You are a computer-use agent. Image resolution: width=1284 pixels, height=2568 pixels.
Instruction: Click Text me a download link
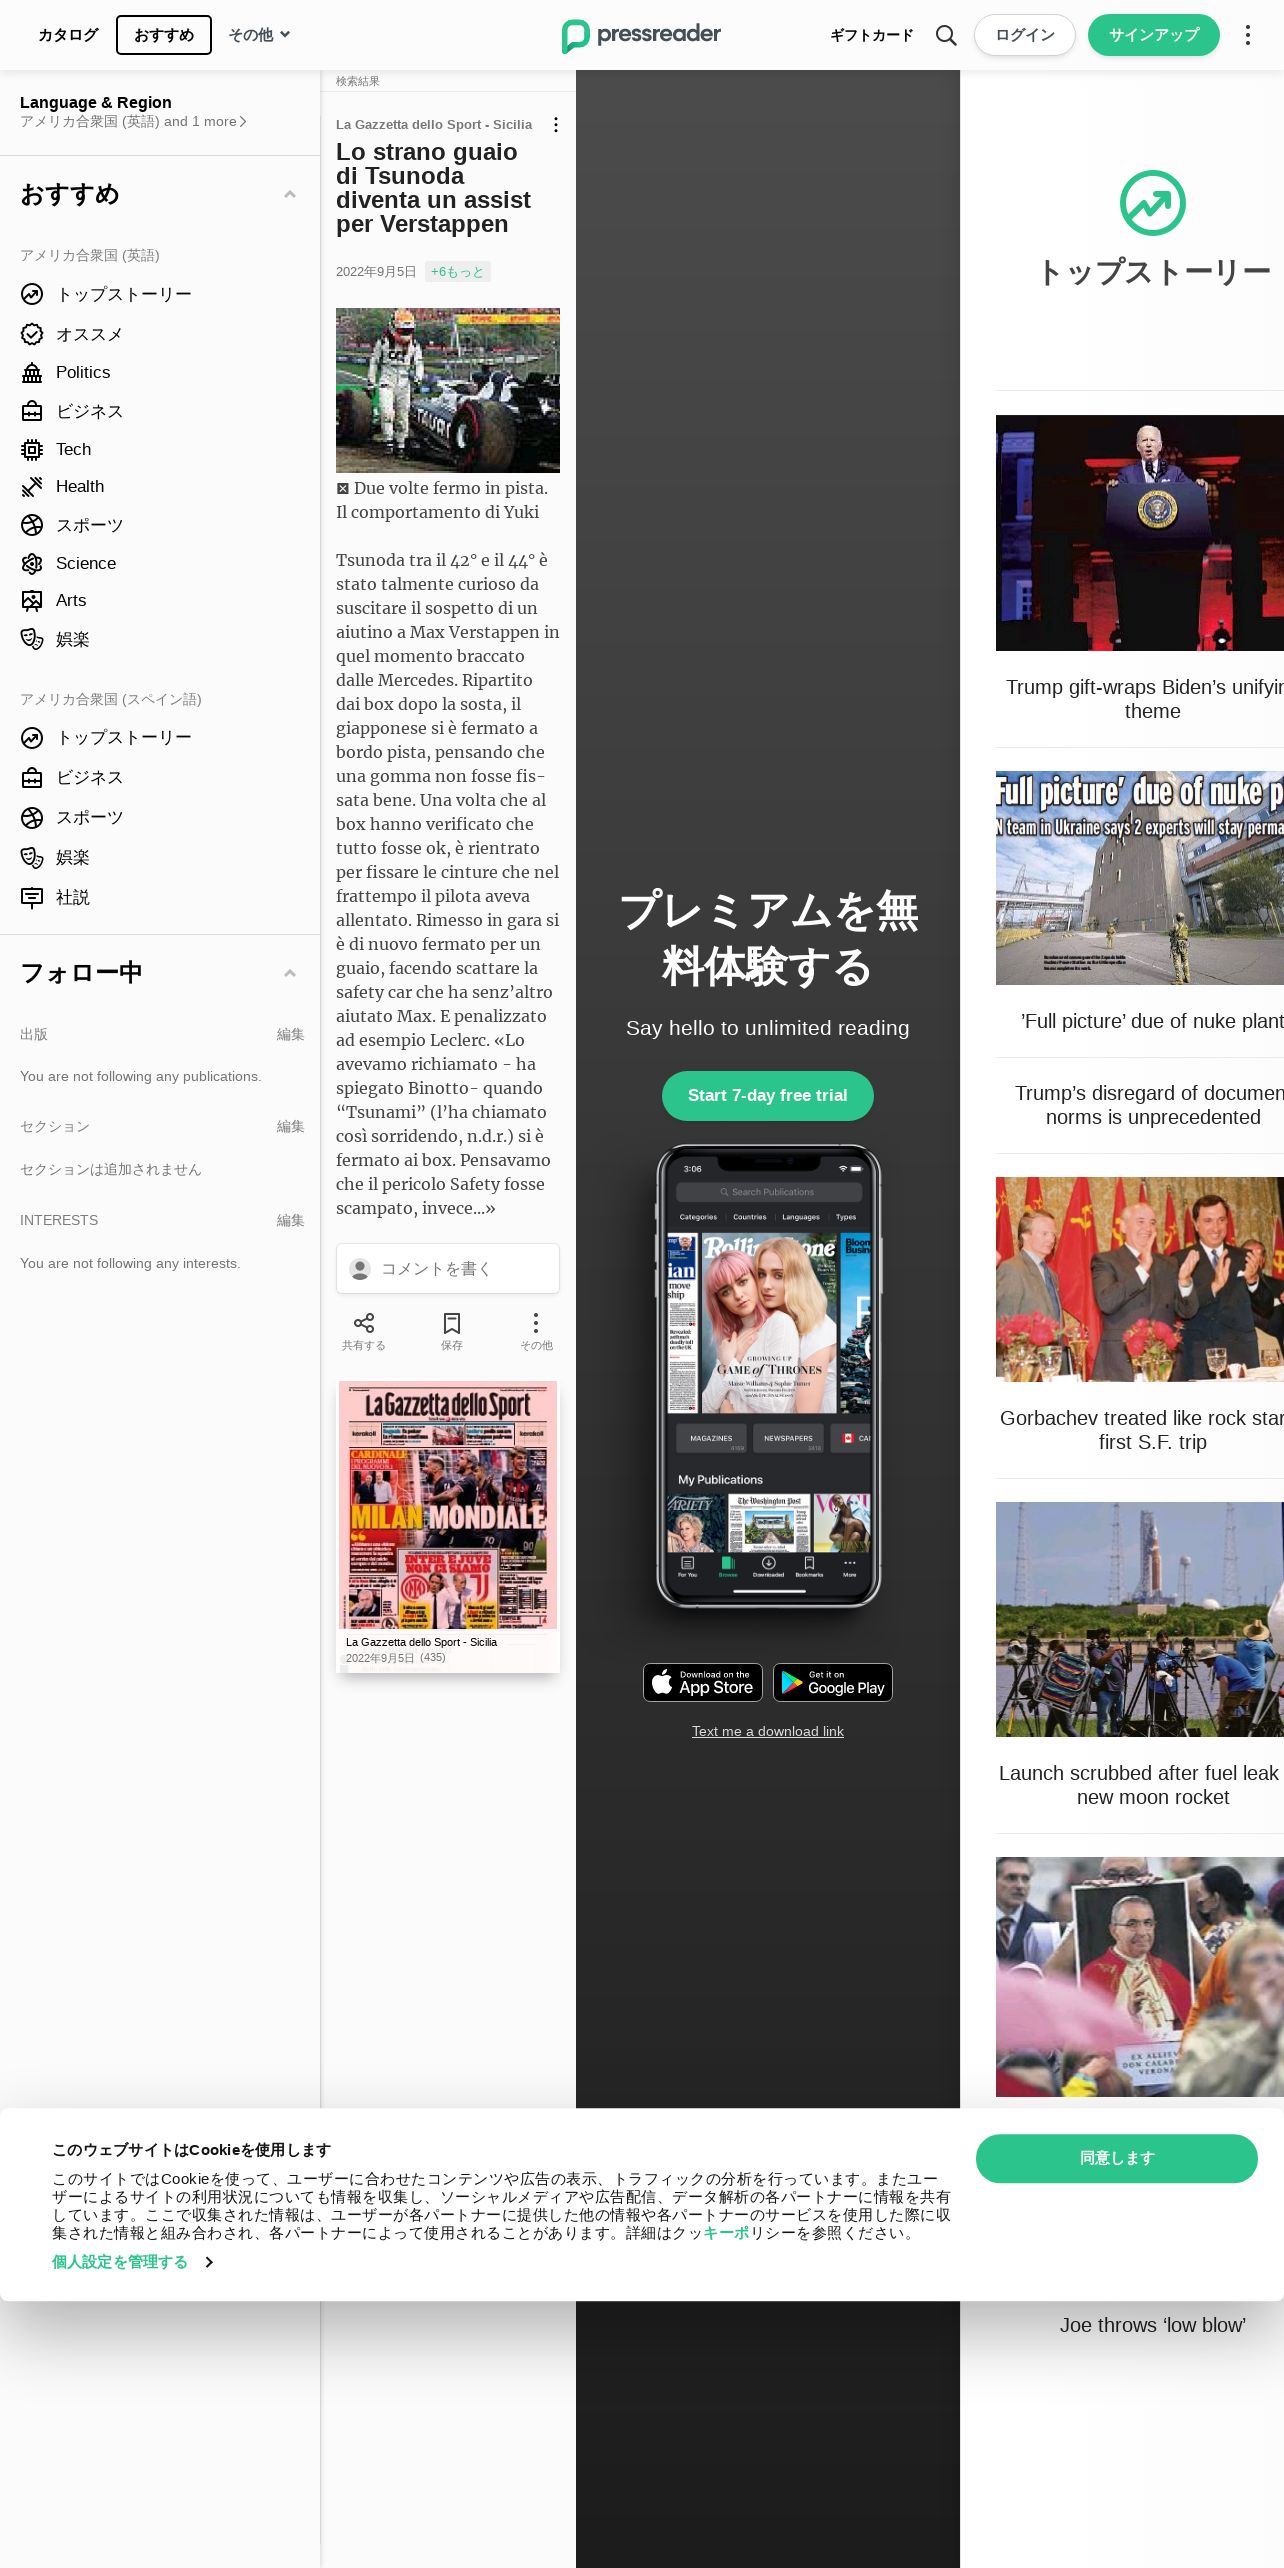coord(768,1731)
